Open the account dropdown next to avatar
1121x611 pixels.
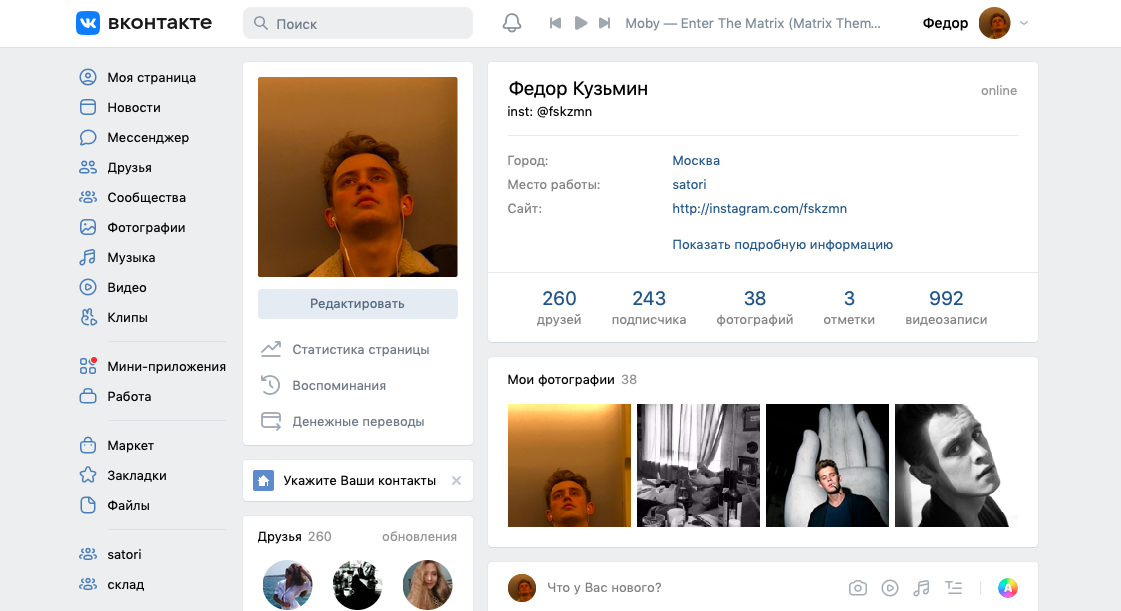pos(1023,23)
